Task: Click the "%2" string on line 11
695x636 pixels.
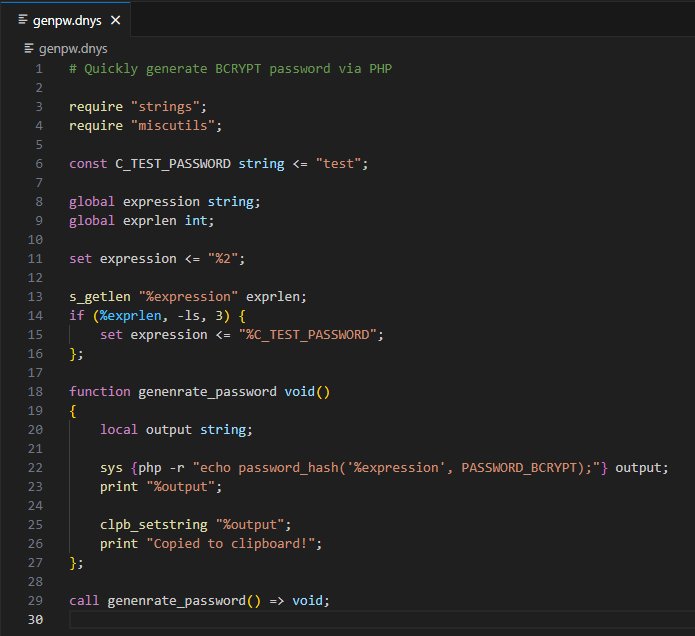Action: (x=223, y=259)
